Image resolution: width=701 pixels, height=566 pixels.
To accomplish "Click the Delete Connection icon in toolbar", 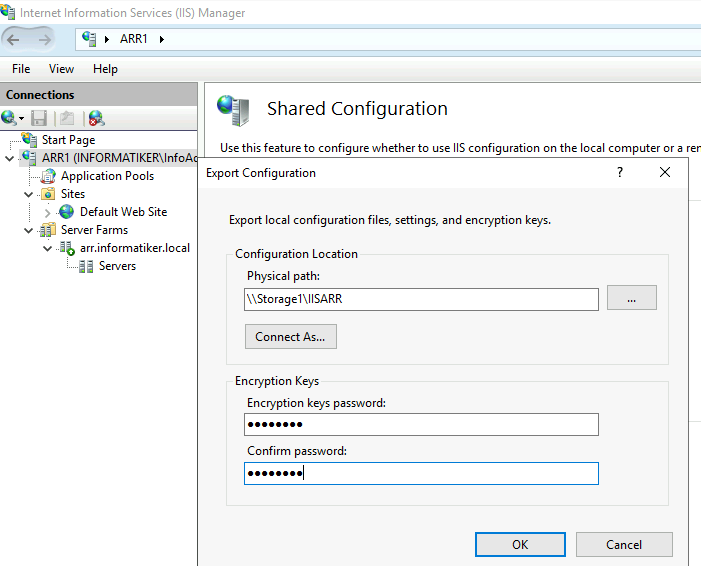I will pyautogui.click(x=97, y=118).
